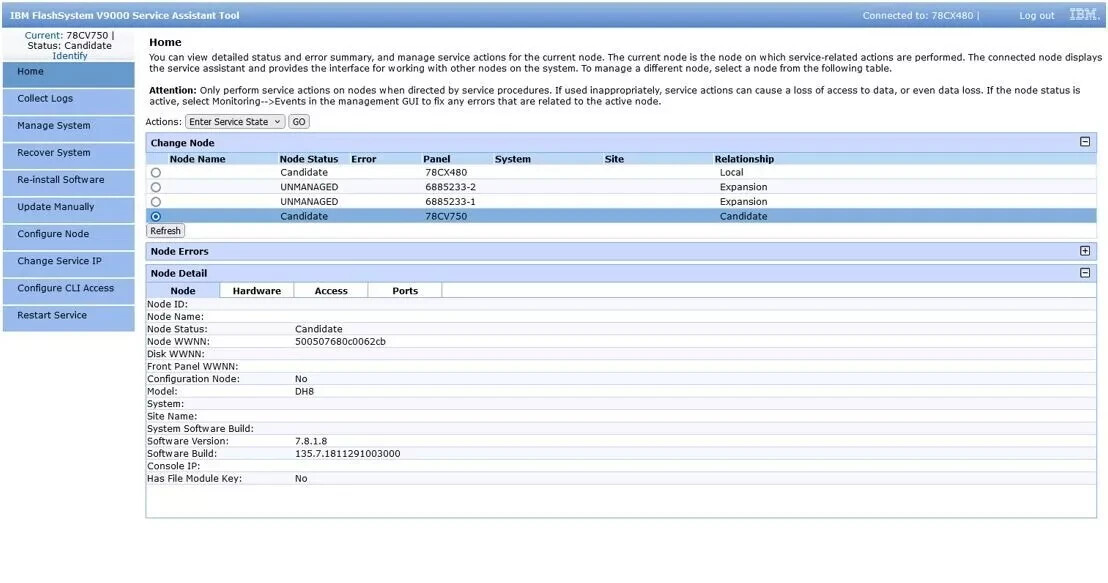
Task: Select radio button for node 6885233-1
Action: [x=155, y=201]
